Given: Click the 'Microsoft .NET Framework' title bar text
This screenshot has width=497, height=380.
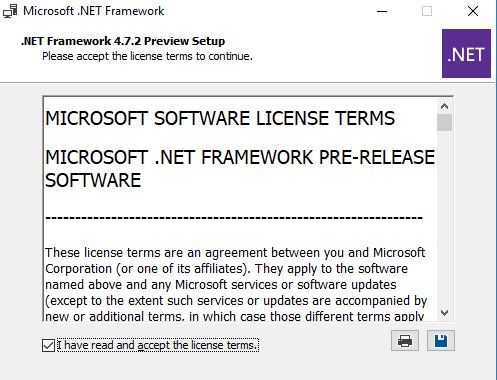Looking at the screenshot, I should pyautogui.click(x=94, y=11).
